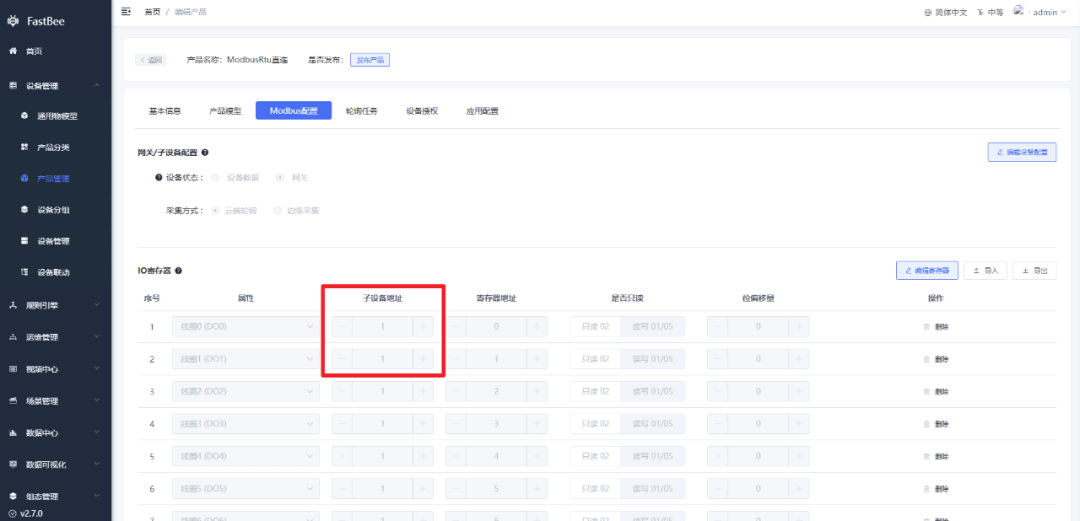This screenshot has width=1080, height=521.
Task: Click the 数据中心 chart icon in sidebar
Action: [12, 433]
